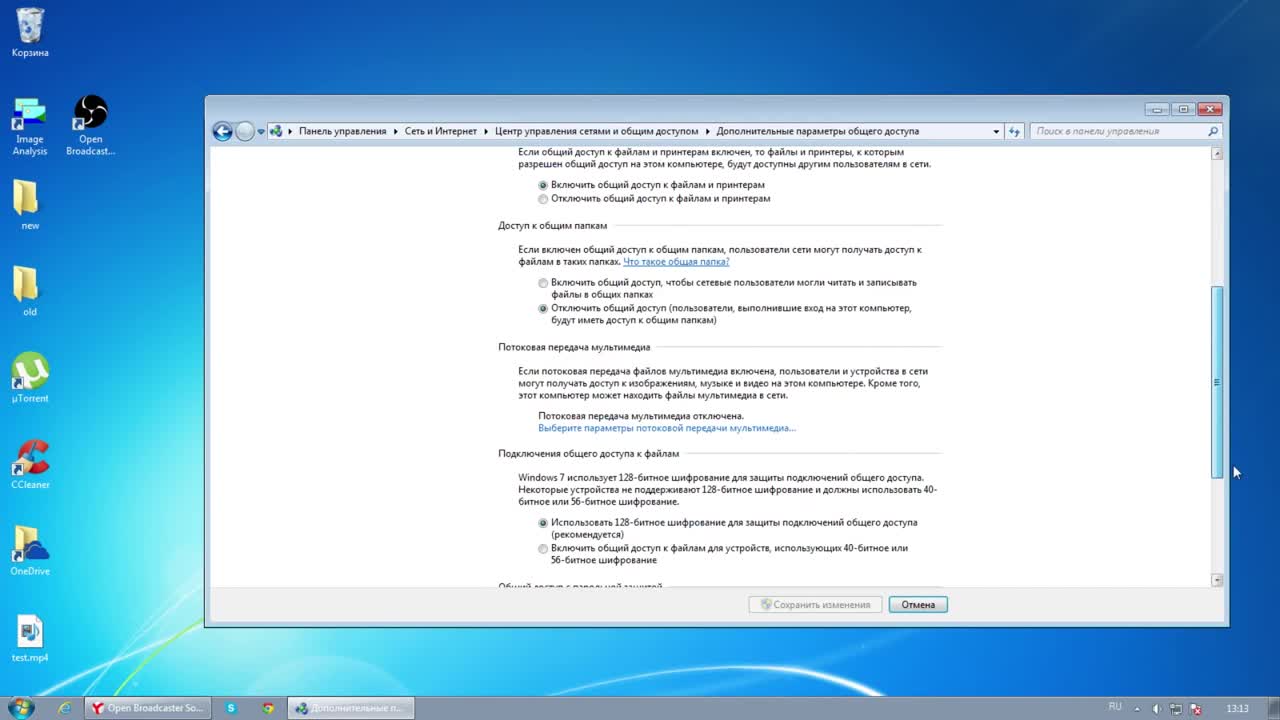Select the CCleaner desktop shortcut
This screenshot has height=720, width=1280.
point(30,464)
